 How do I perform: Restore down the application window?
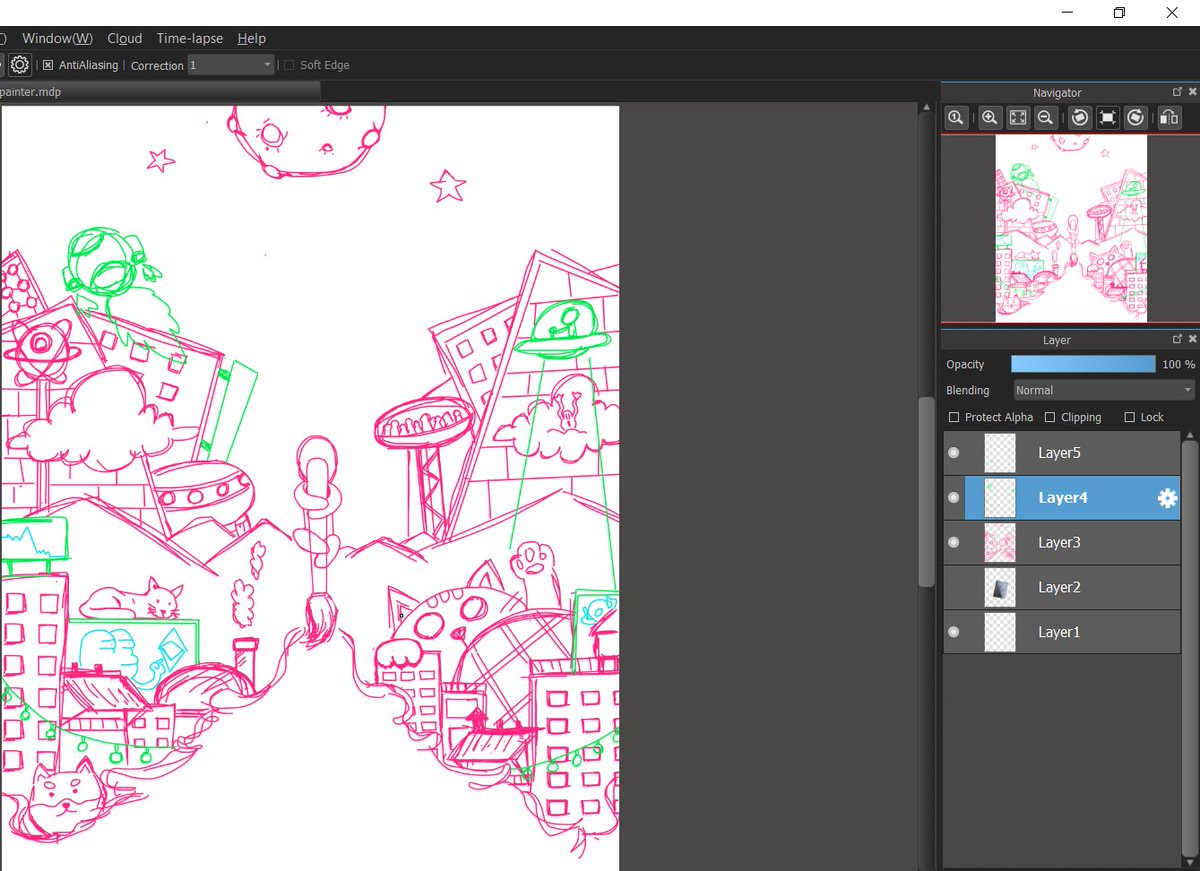[1119, 13]
